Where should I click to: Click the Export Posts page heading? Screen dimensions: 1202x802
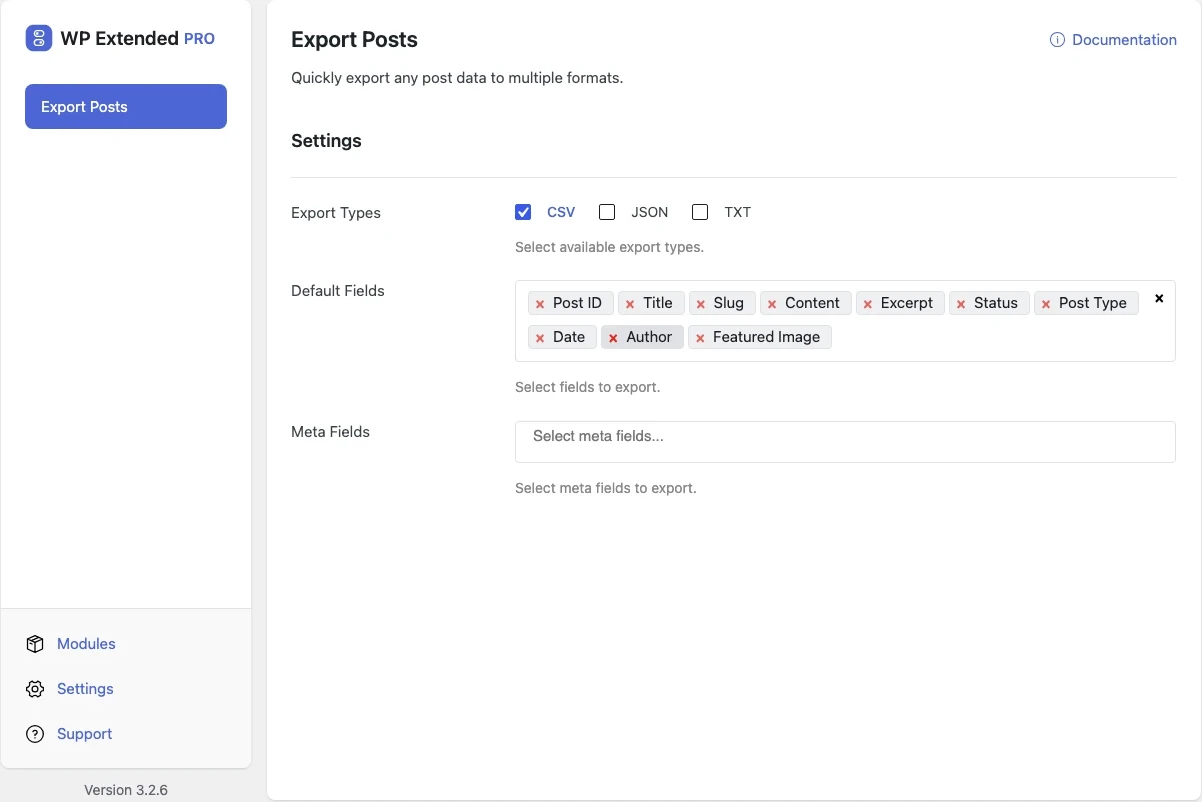(x=354, y=40)
